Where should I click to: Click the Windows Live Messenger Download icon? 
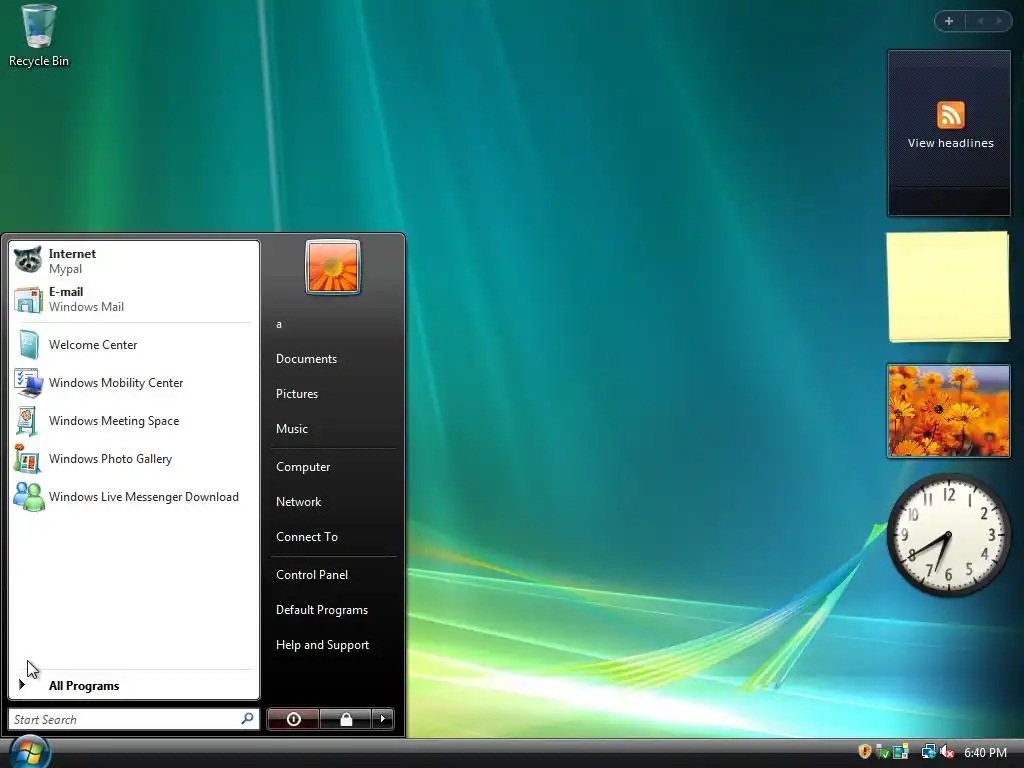28,496
